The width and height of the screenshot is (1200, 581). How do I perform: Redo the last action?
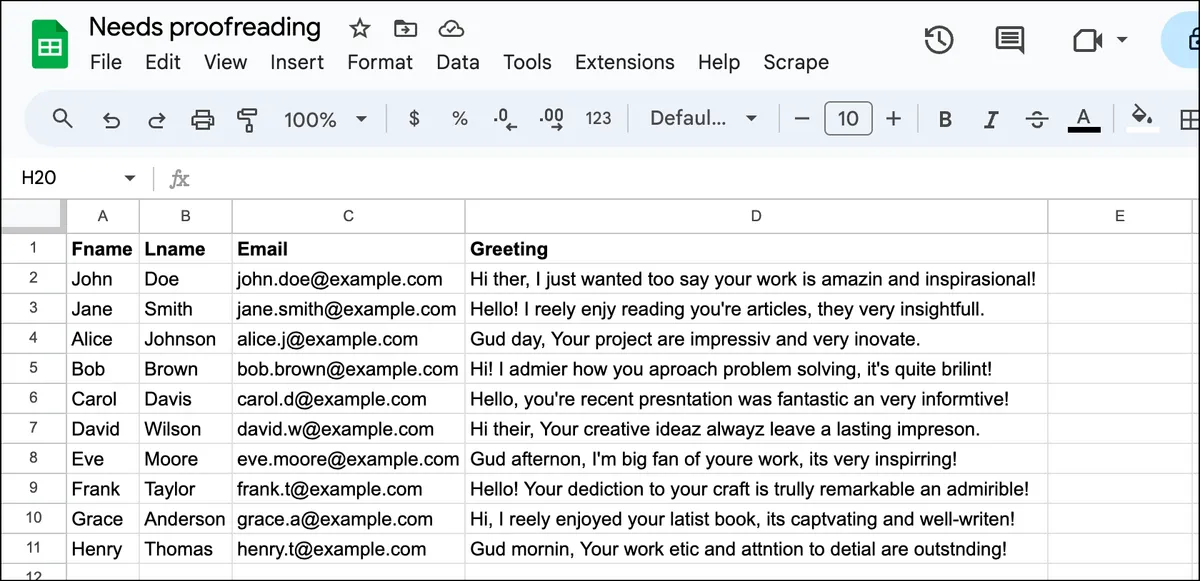[157, 120]
